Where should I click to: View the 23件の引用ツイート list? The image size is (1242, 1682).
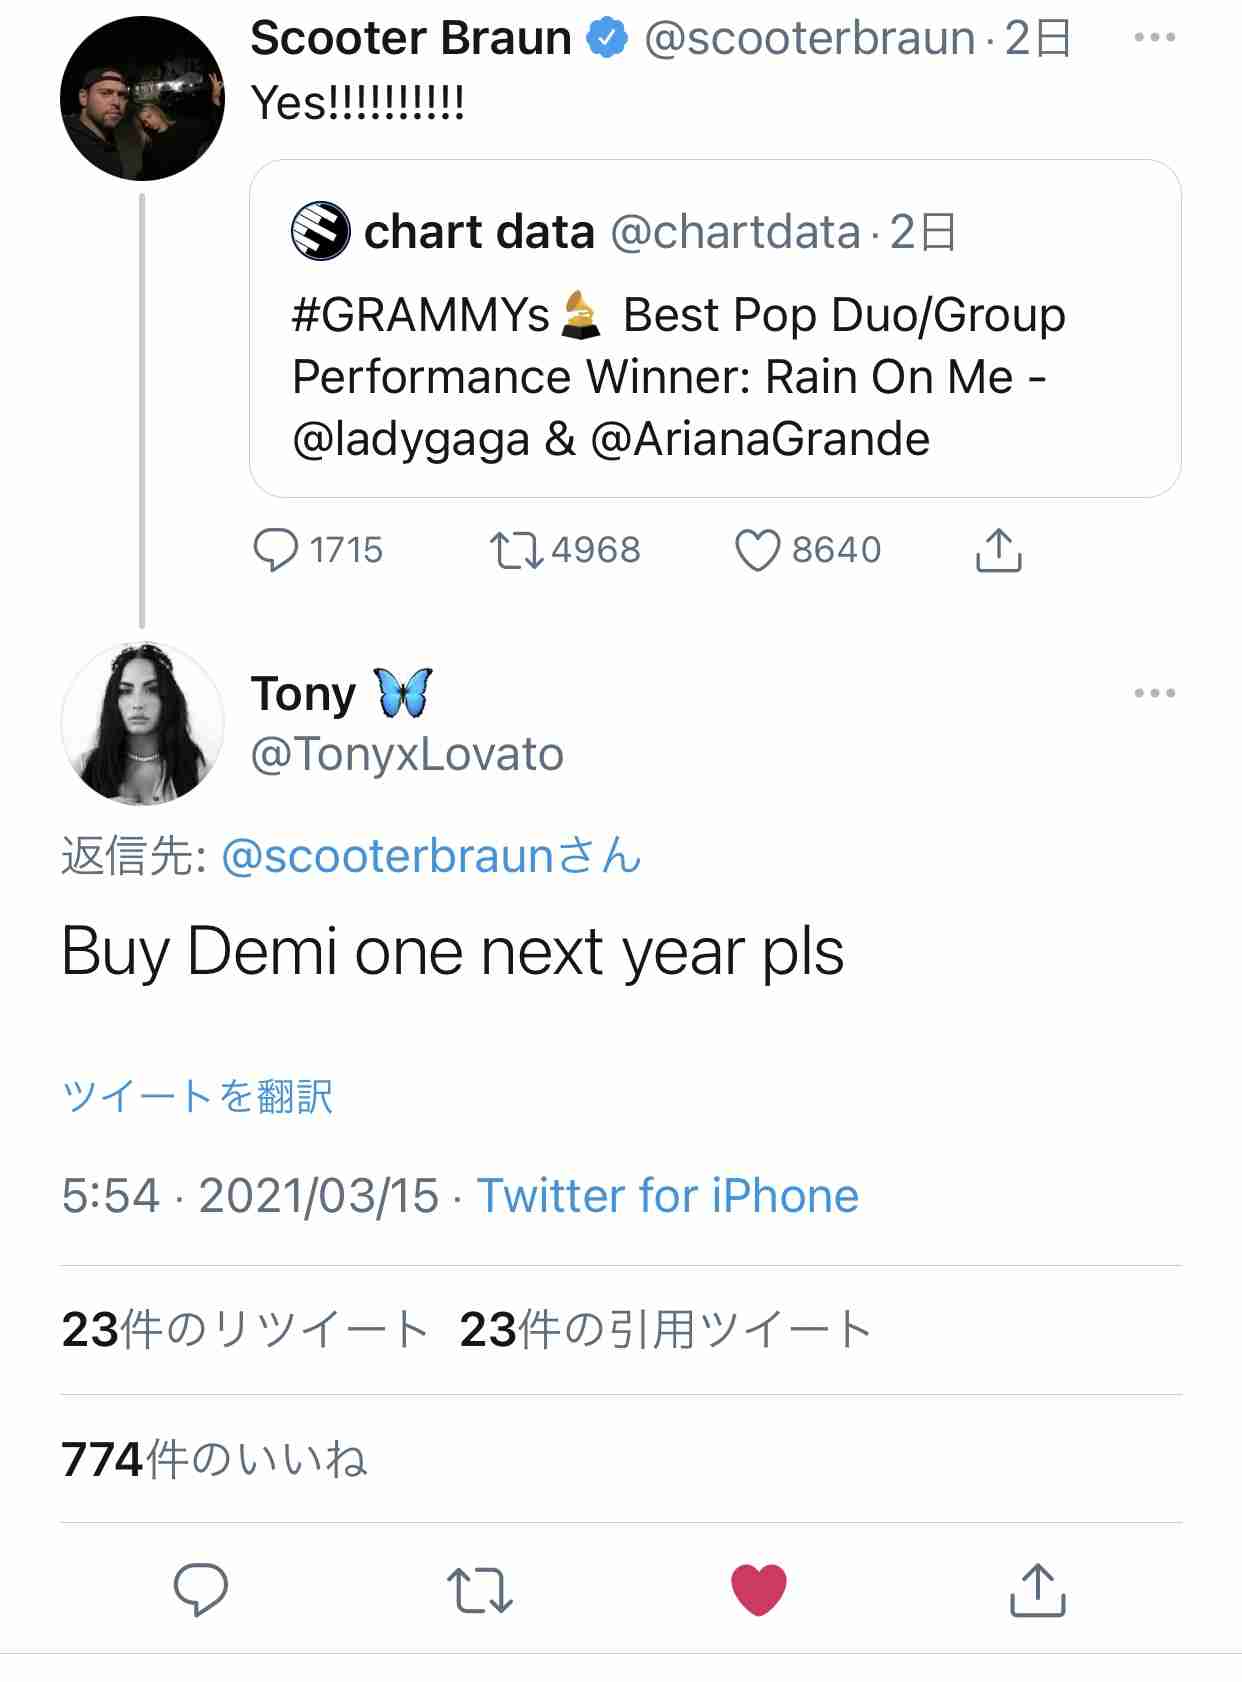(666, 1330)
